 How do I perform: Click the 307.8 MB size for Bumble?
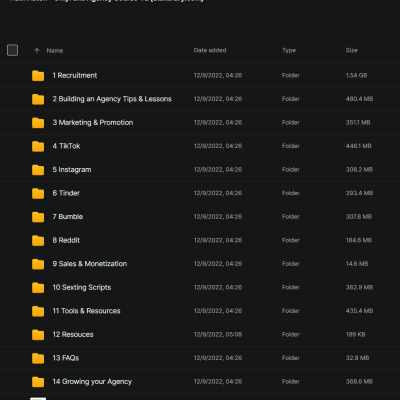pos(359,217)
